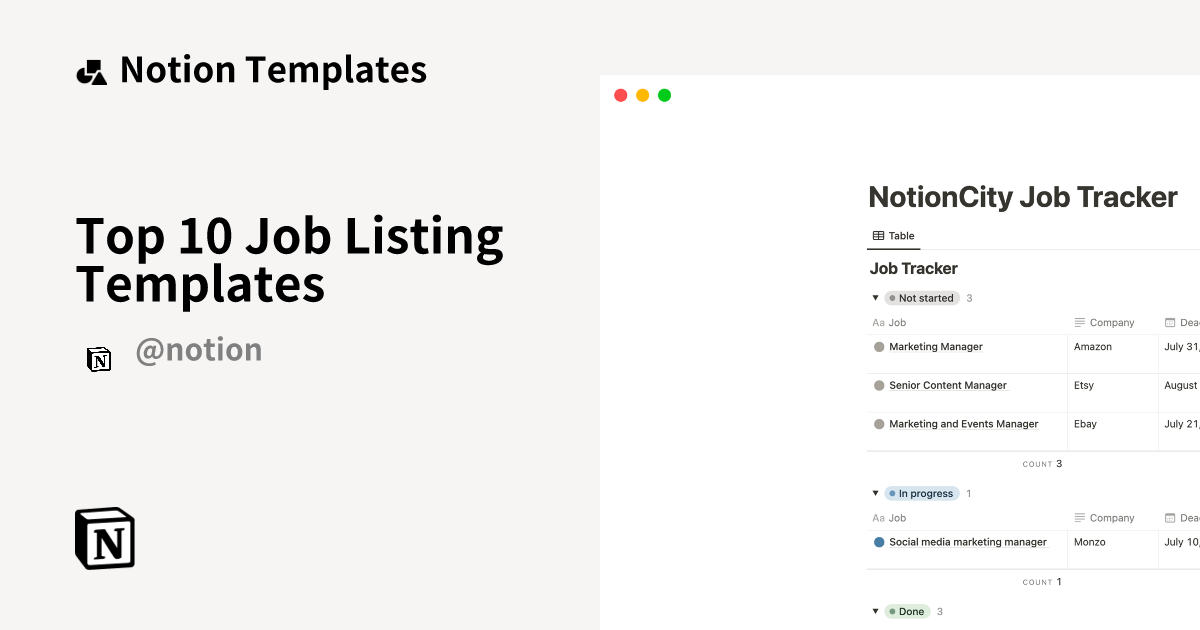Click the large Notion N logo
Viewport: 1200px width, 630px height.
pyautogui.click(x=104, y=538)
